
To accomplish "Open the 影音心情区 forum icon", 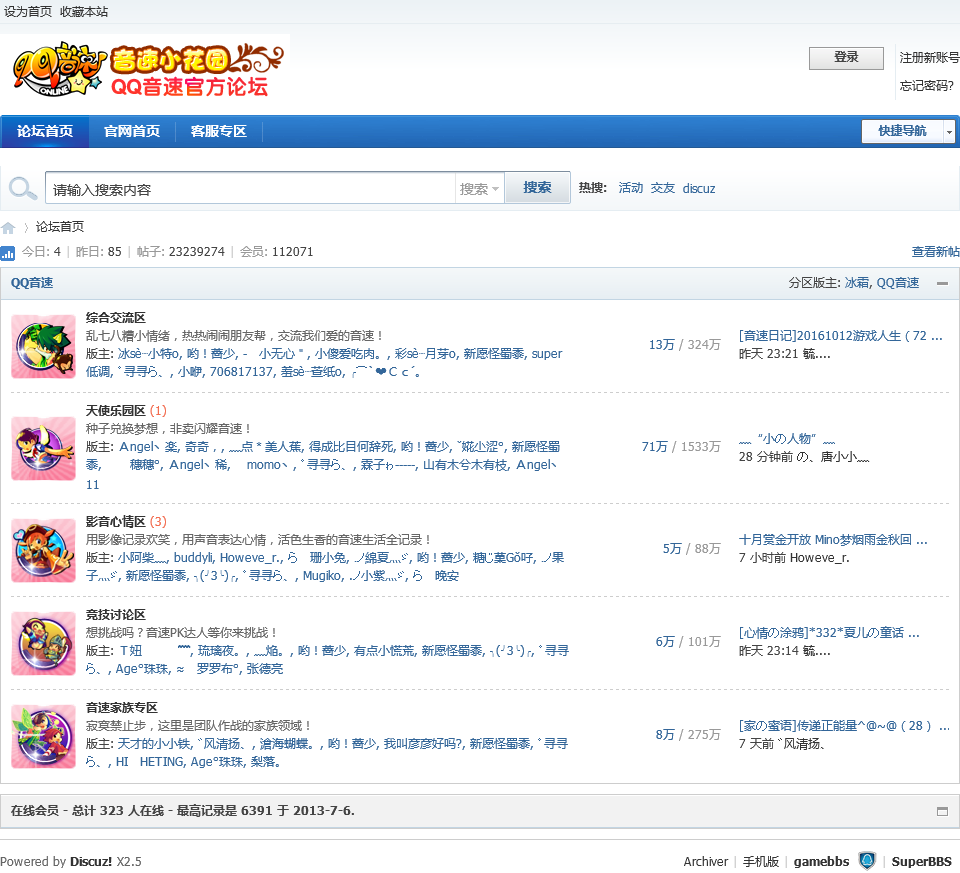I will click(x=43, y=550).
